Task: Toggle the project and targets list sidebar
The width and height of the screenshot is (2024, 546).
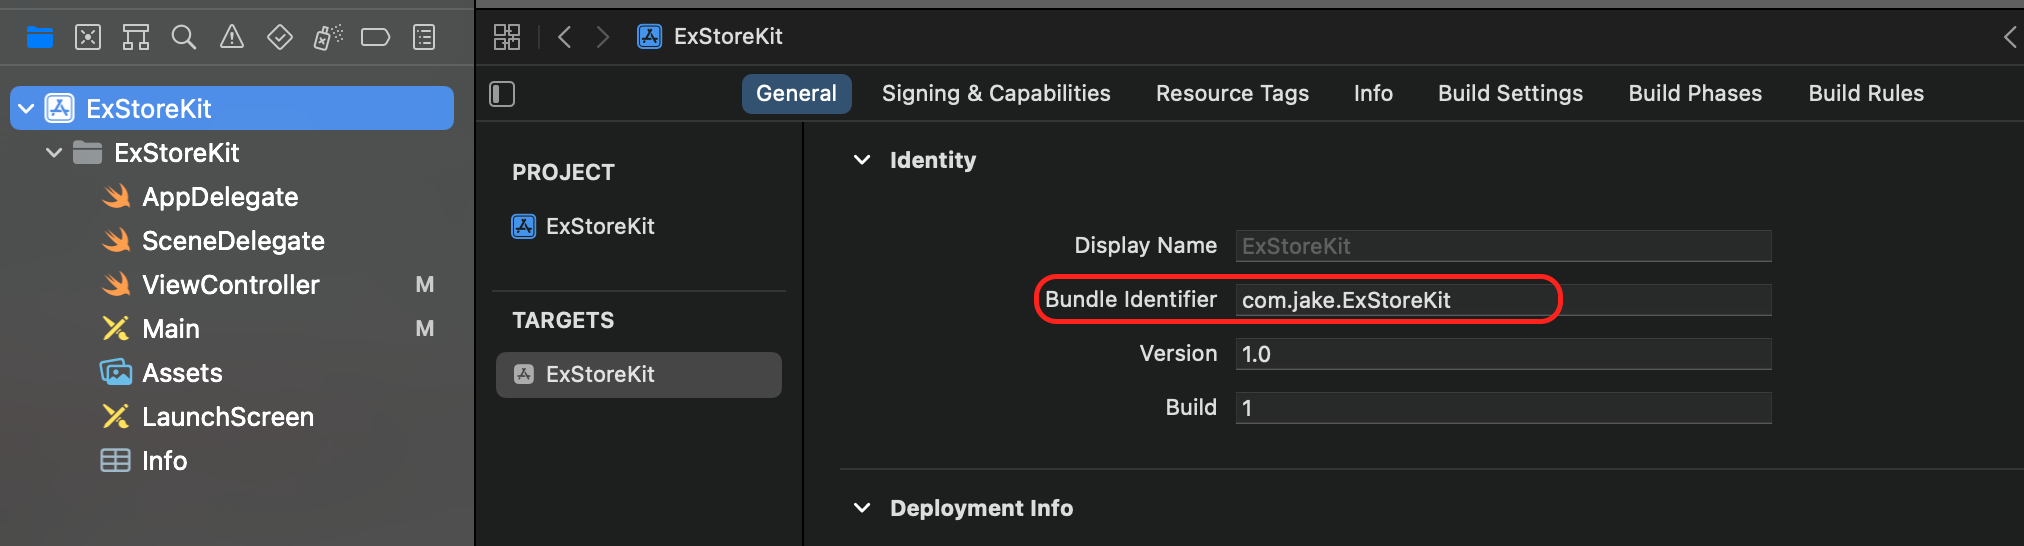Action: [x=502, y=94]
